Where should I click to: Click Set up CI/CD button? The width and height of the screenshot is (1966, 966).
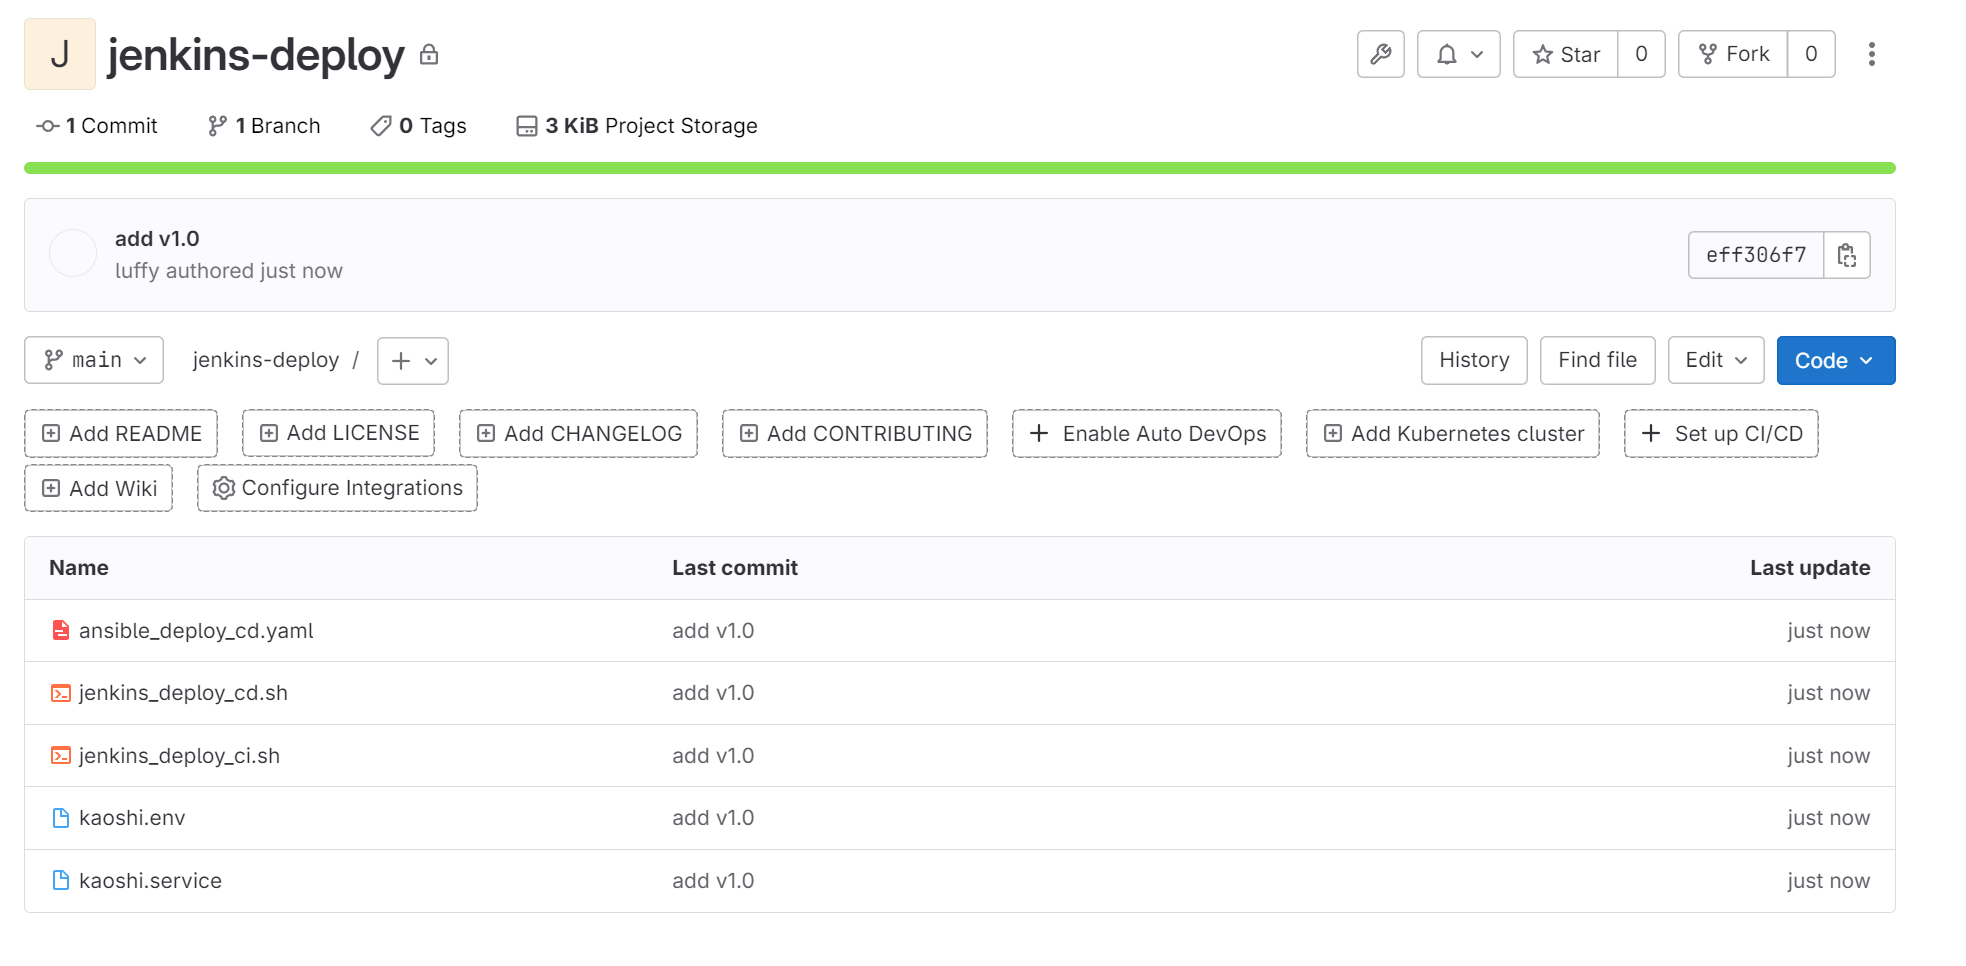pos(1721,433)
